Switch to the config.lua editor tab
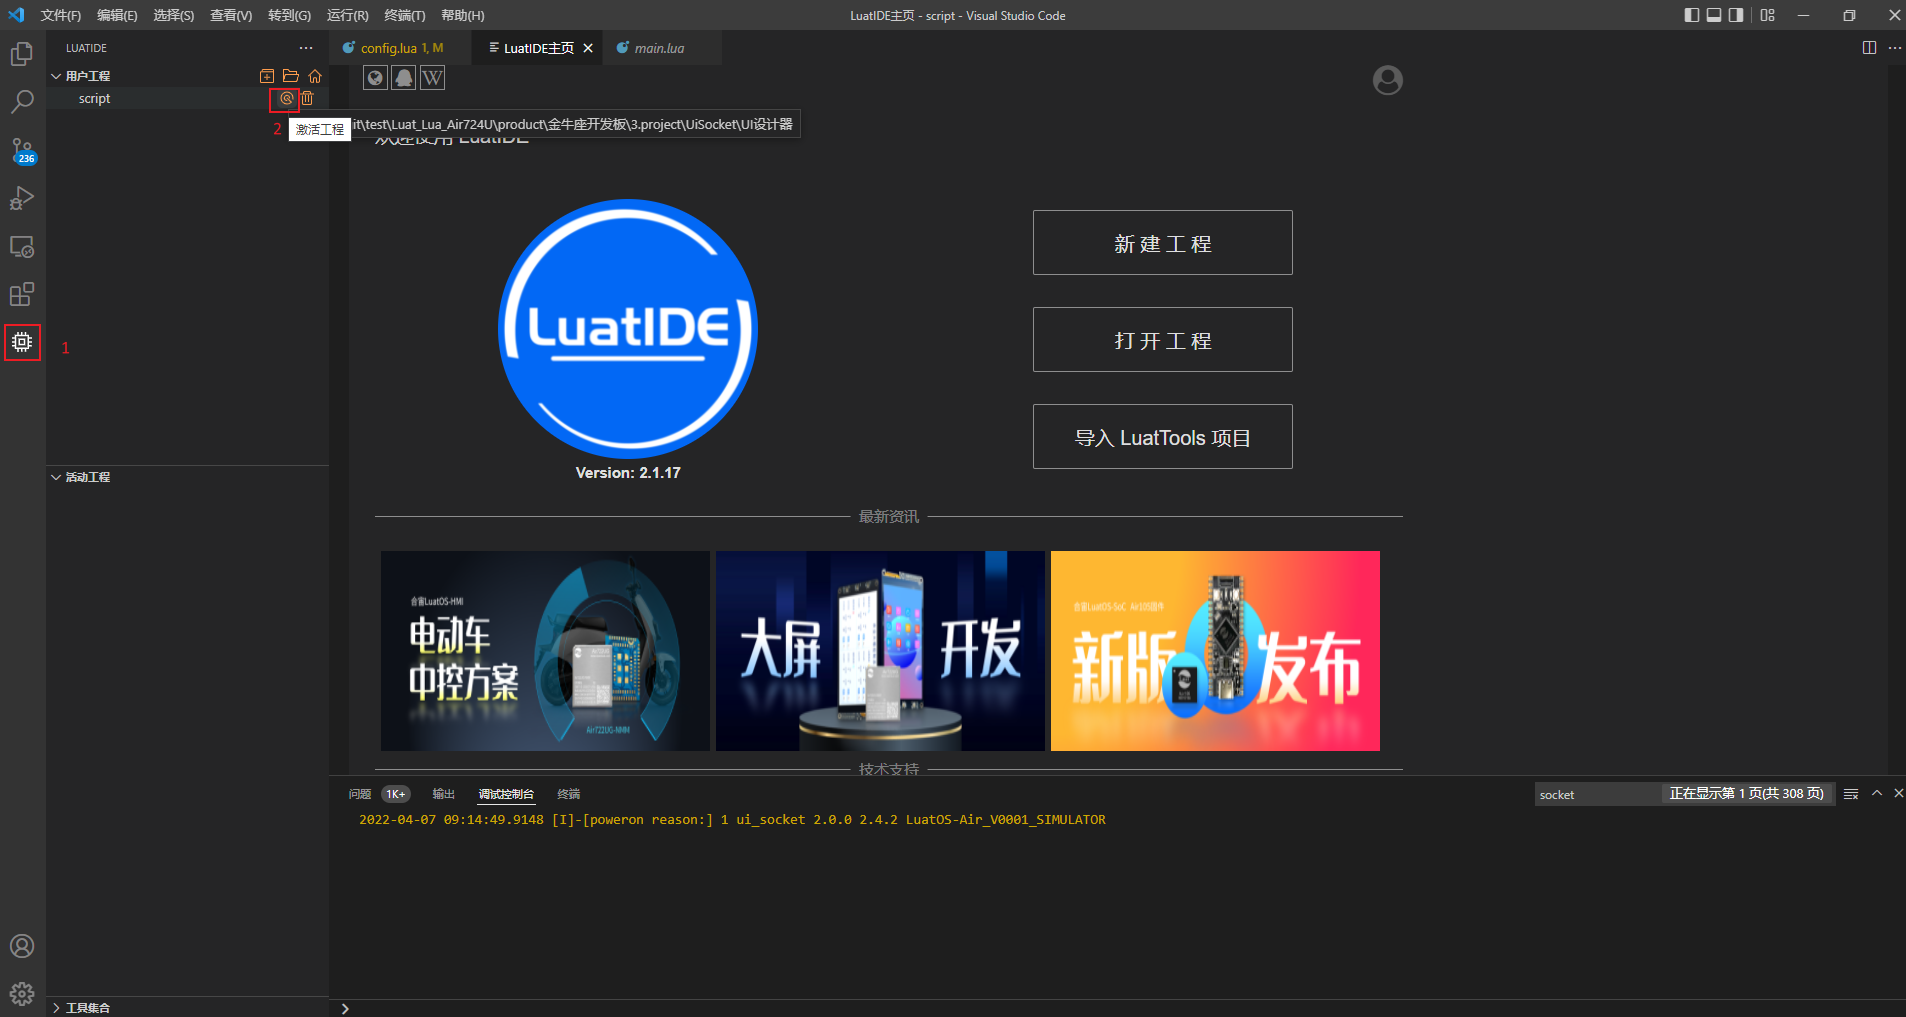This screenshot has height=1017, width=1906. pyautogui.click(x=401, y=48)
